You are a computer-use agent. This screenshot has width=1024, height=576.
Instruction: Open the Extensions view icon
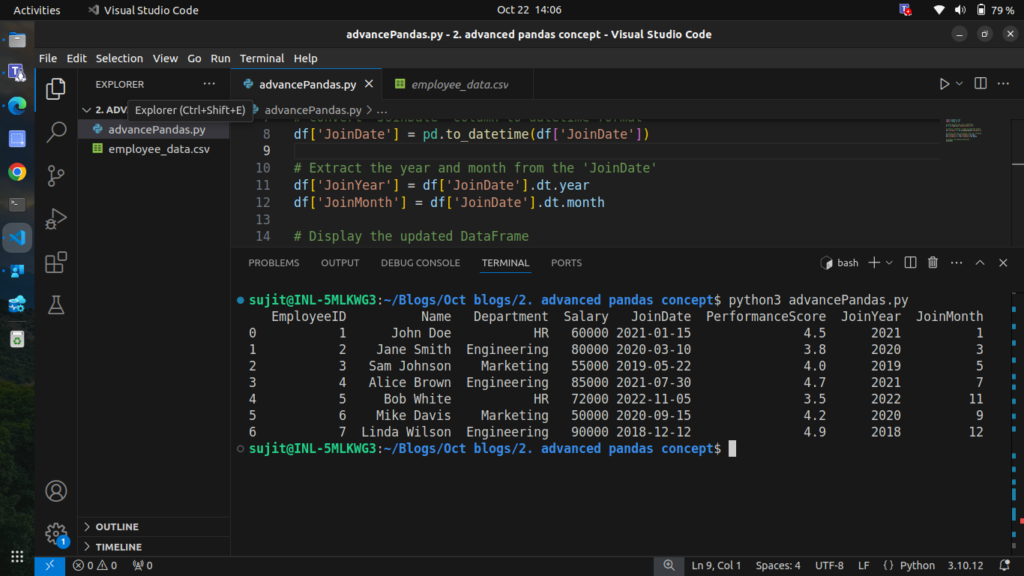pos(56,262)
